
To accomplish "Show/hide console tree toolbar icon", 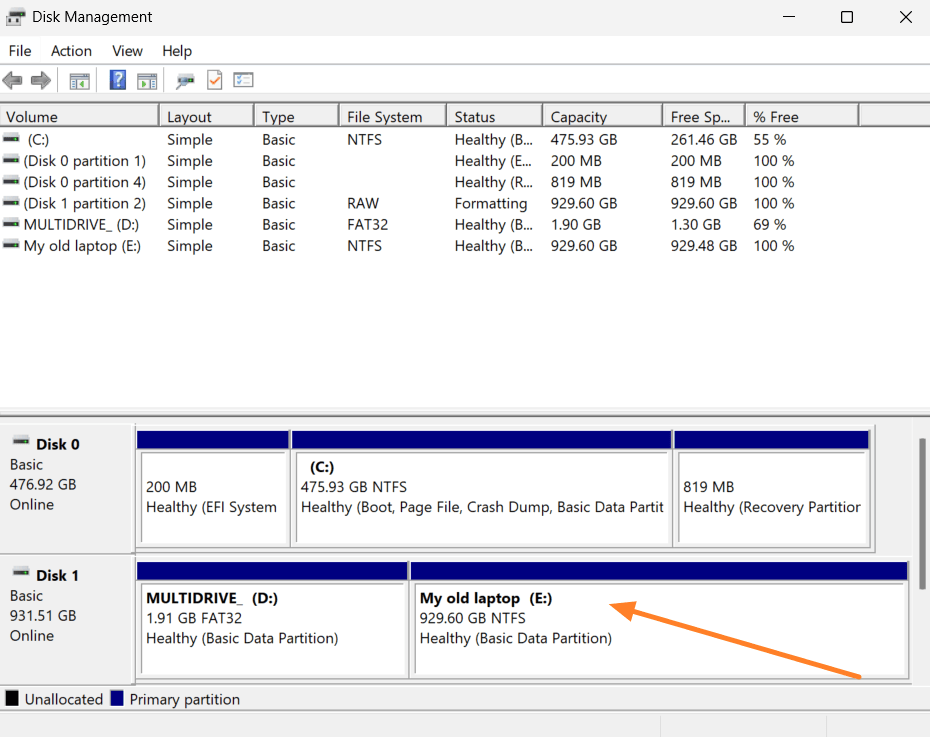I will click(79, 81).
